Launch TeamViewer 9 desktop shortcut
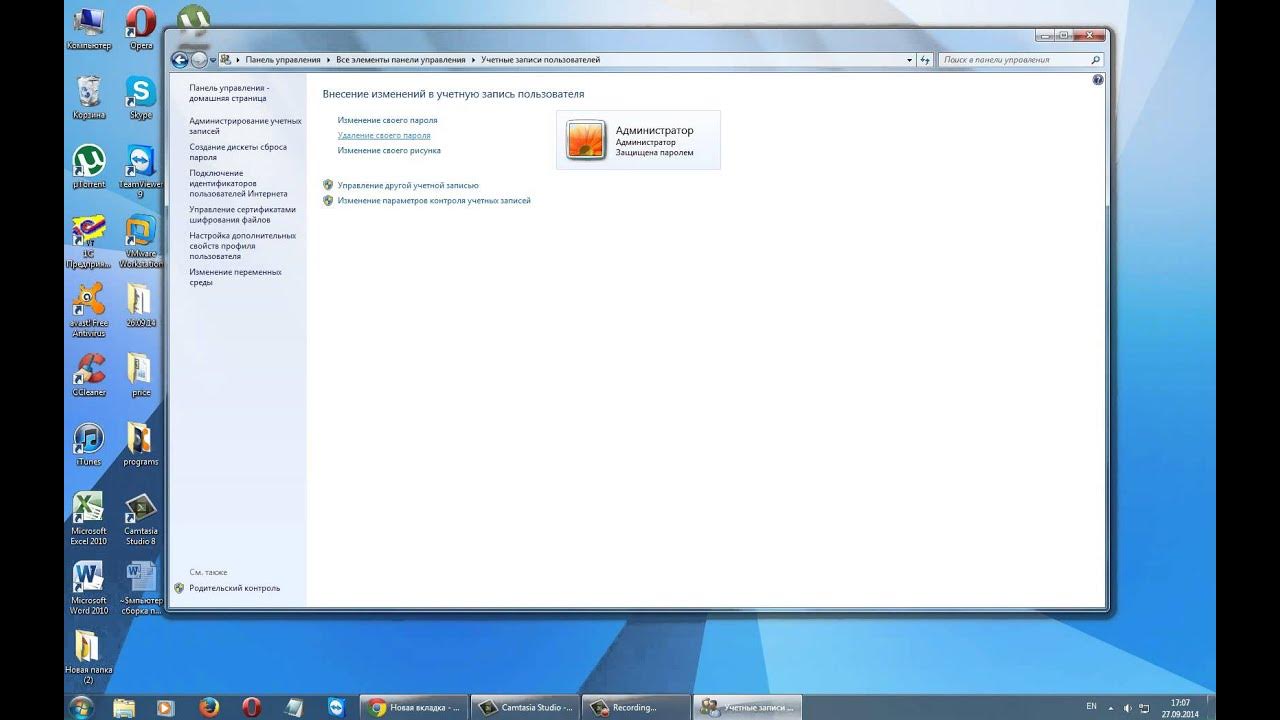This screenshot has width=1280, height=720. tap(141, 171)
